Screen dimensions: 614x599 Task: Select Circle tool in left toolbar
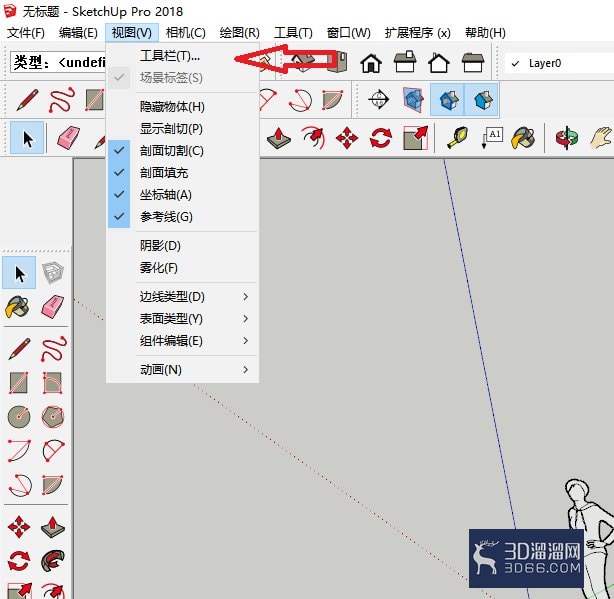[x=19, y=417]
